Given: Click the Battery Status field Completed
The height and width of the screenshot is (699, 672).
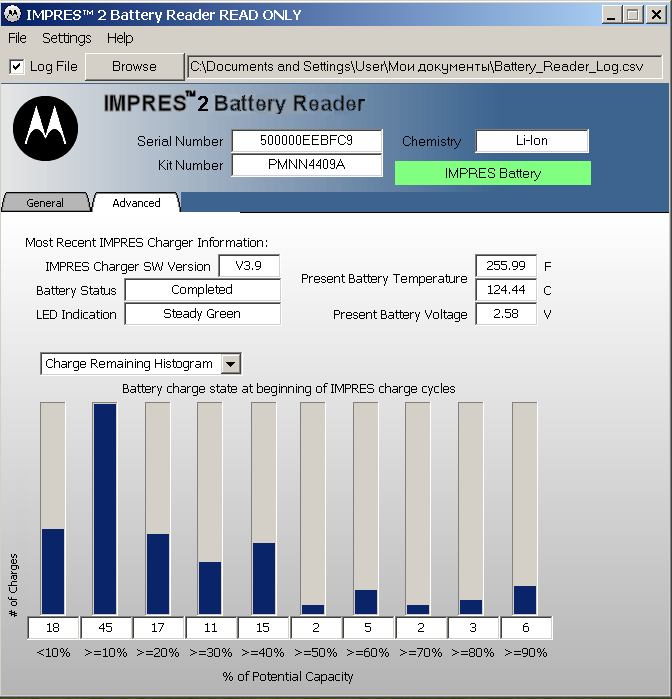Looking at the screenshot, I should coord(202,290).
